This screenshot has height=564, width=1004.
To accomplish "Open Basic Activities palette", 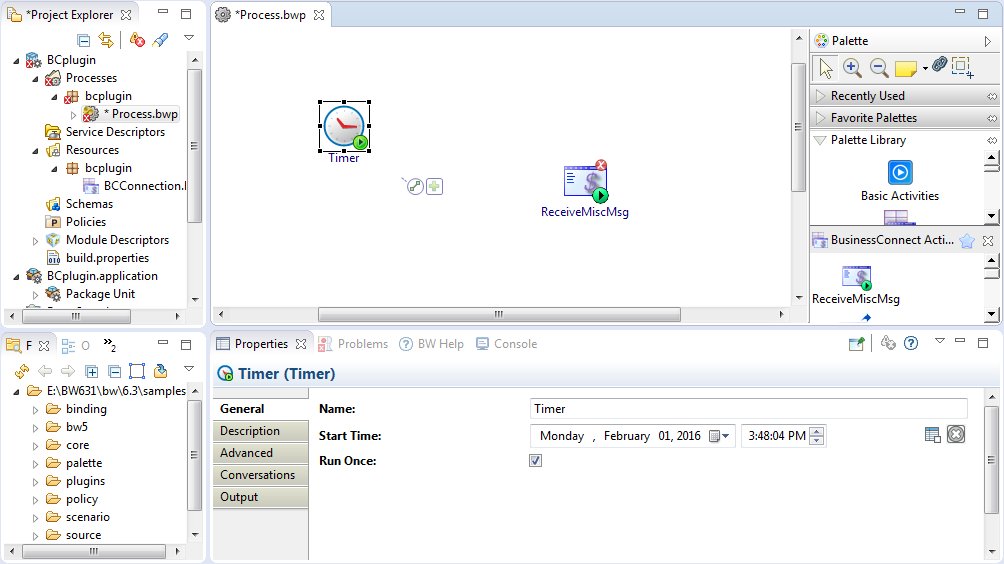I will [900, 181].
